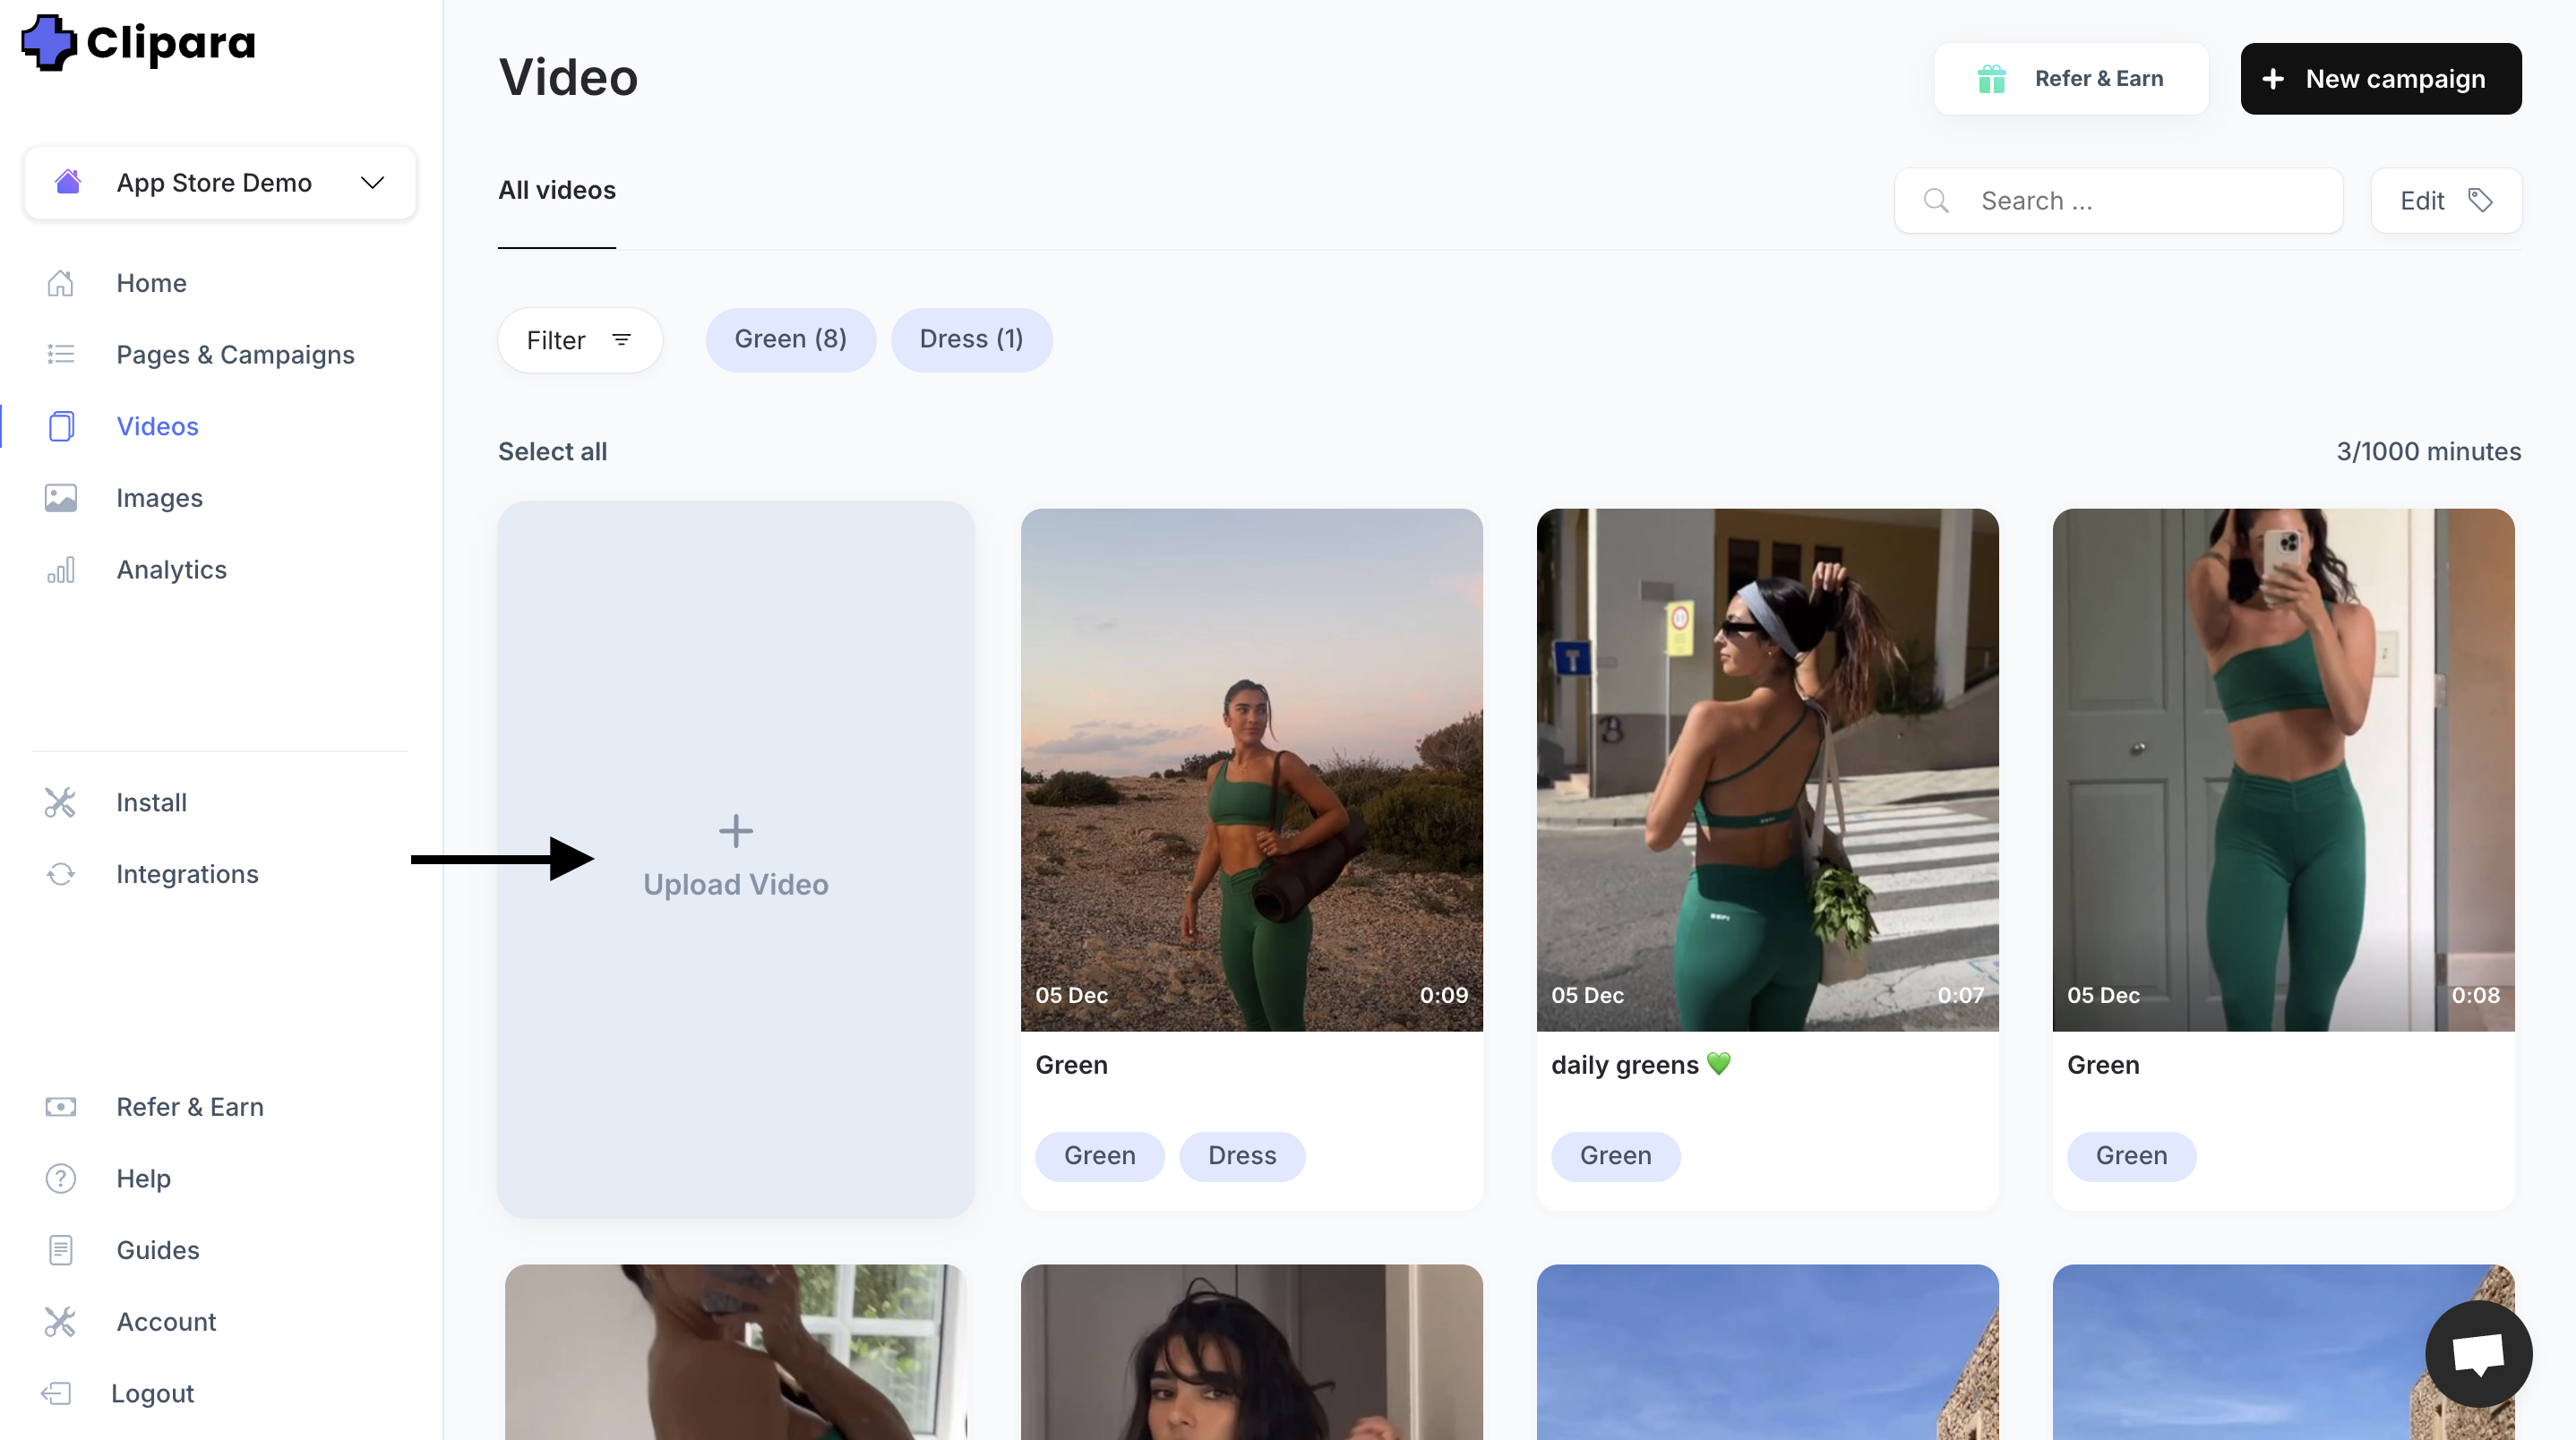Click the Clipara logo icon
The width and height of the screenshot is (2576, 1440).
click(x=49, y=42)
